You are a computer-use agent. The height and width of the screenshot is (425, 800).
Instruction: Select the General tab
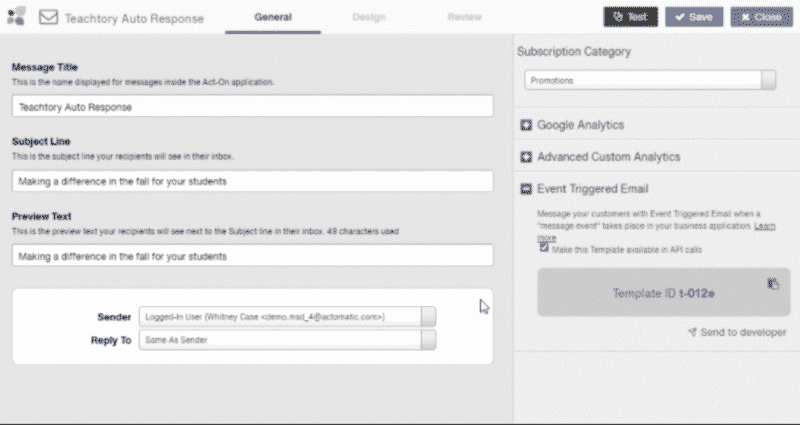pos(273,17)
